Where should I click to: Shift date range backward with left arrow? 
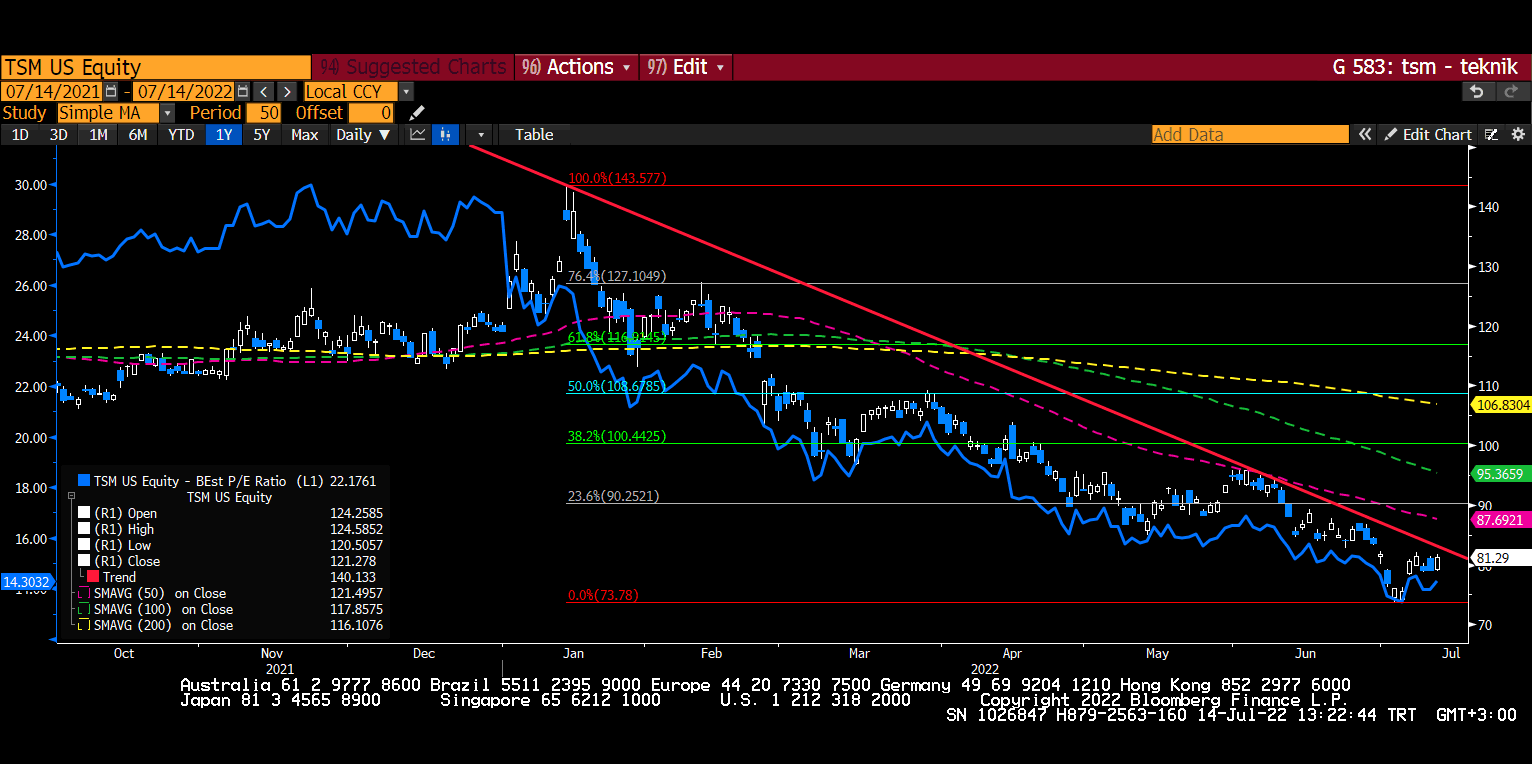tap(263, 91)
